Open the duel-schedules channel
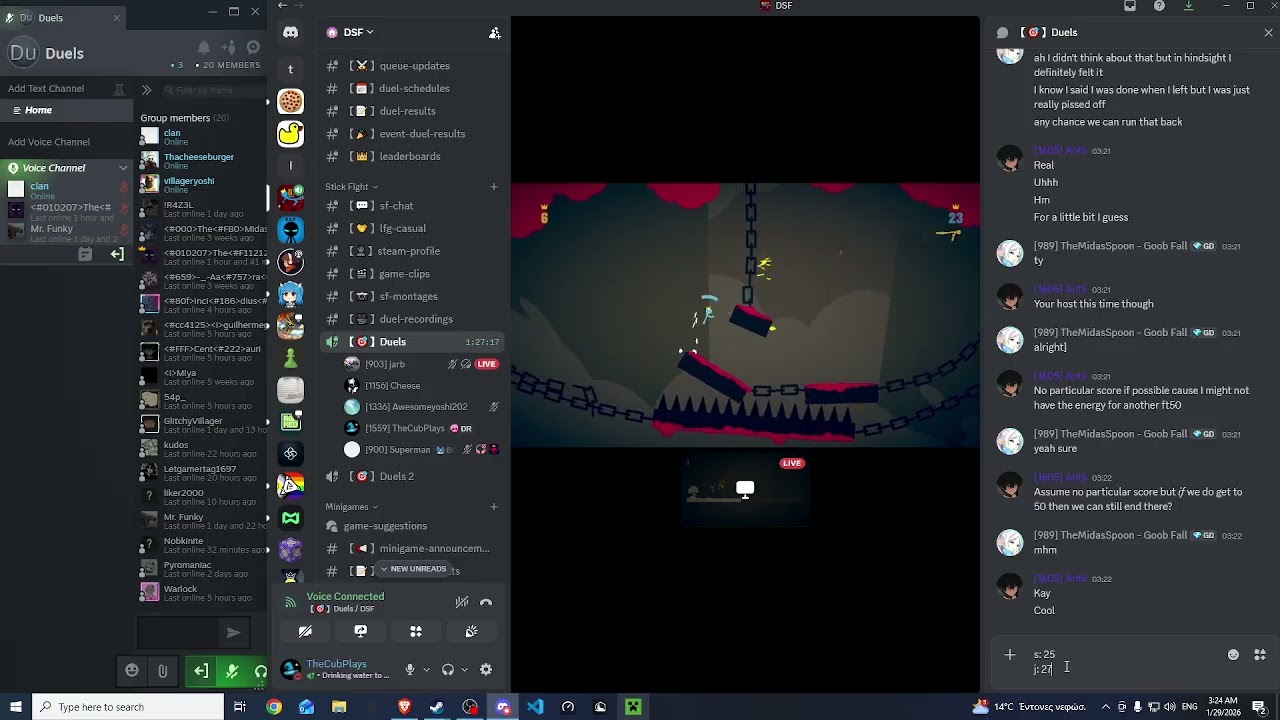The height and width of the screenshot is (720, 1280). pos(412,88)
